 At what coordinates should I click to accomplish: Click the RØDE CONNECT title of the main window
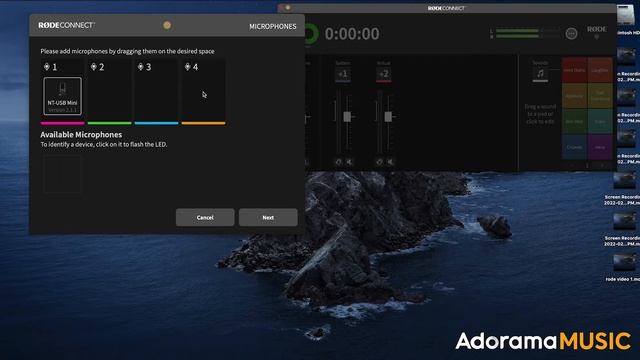[447, 8]
